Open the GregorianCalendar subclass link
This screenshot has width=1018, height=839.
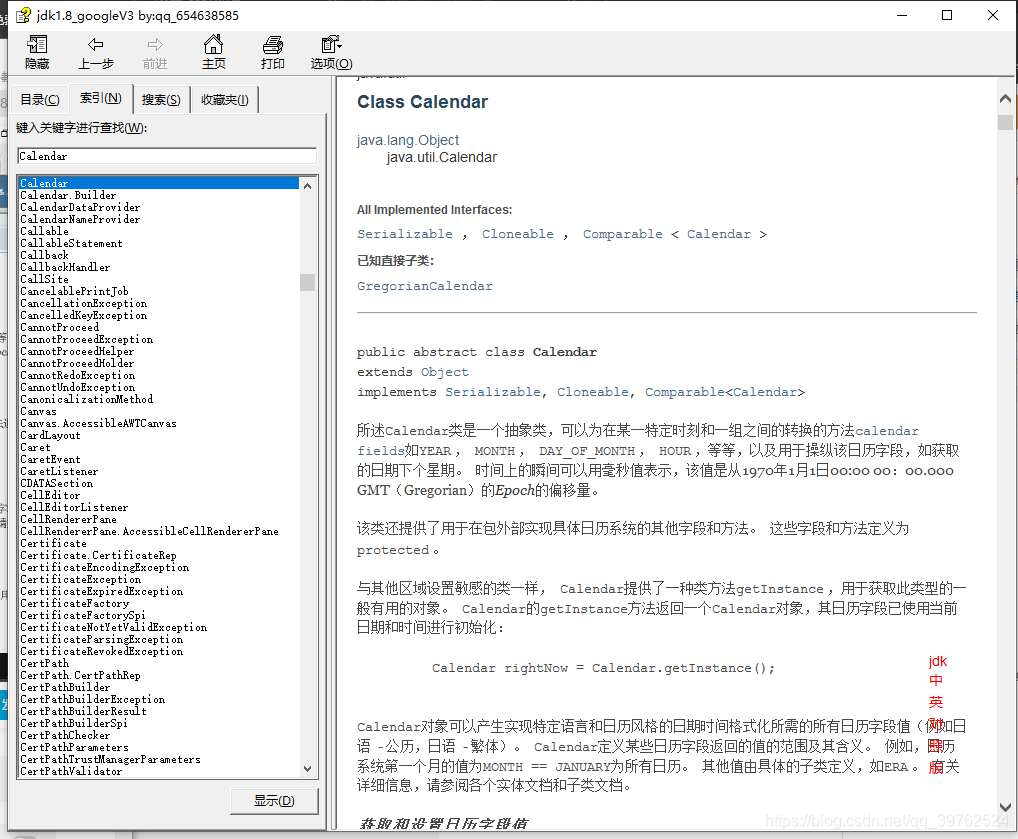pyautogui.click(x=425, y=286)
